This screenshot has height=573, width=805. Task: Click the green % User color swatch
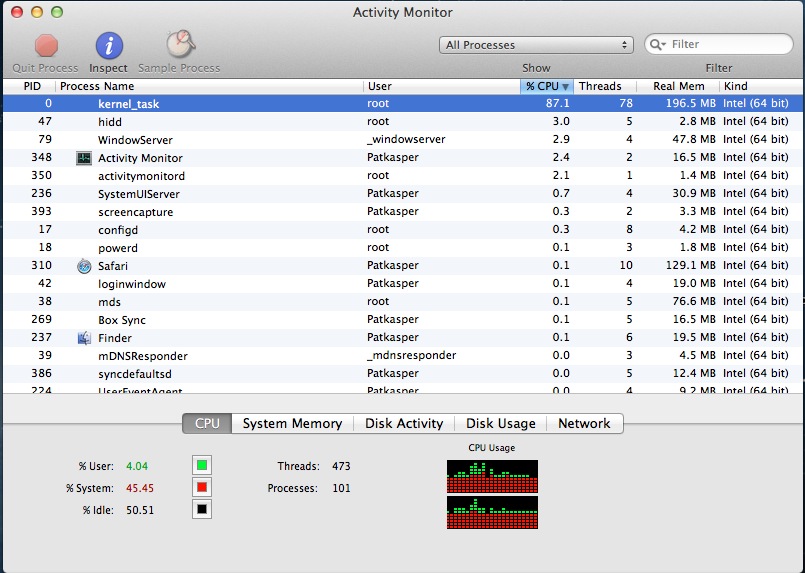click(x=202, y=465)
